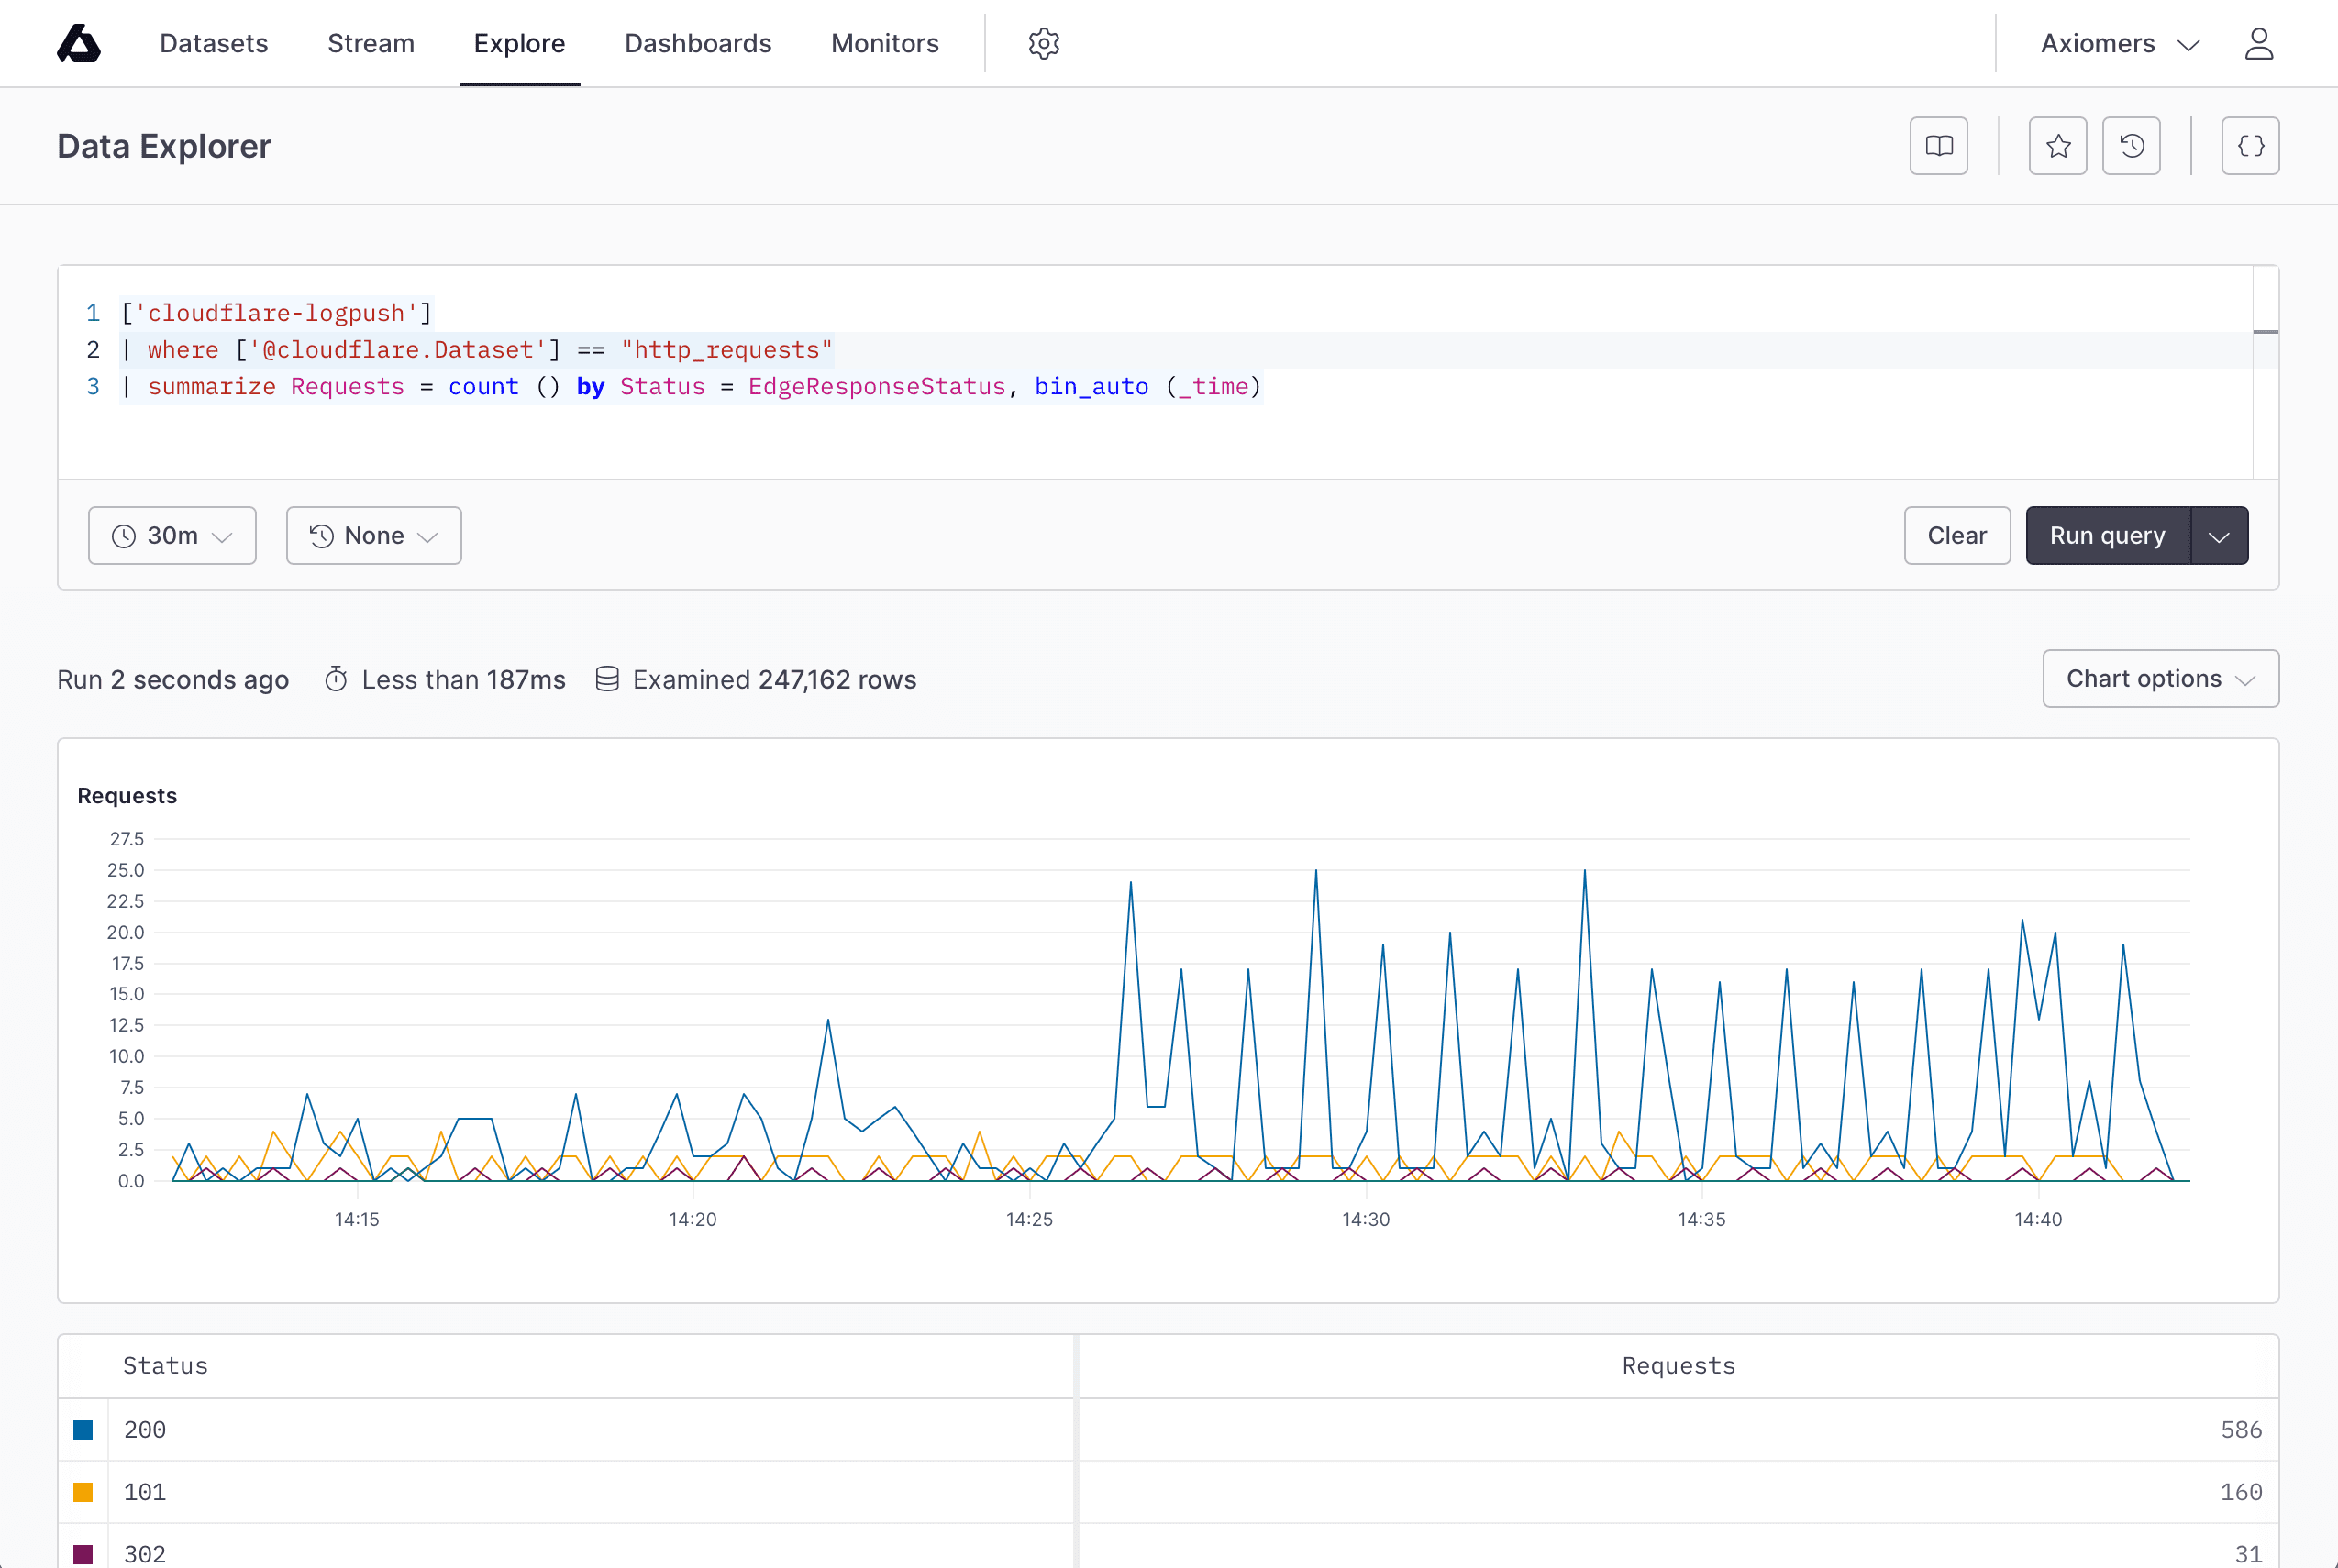Click the Run query button
This screenshot has height=1568, width=2338.
point(2108,535)
